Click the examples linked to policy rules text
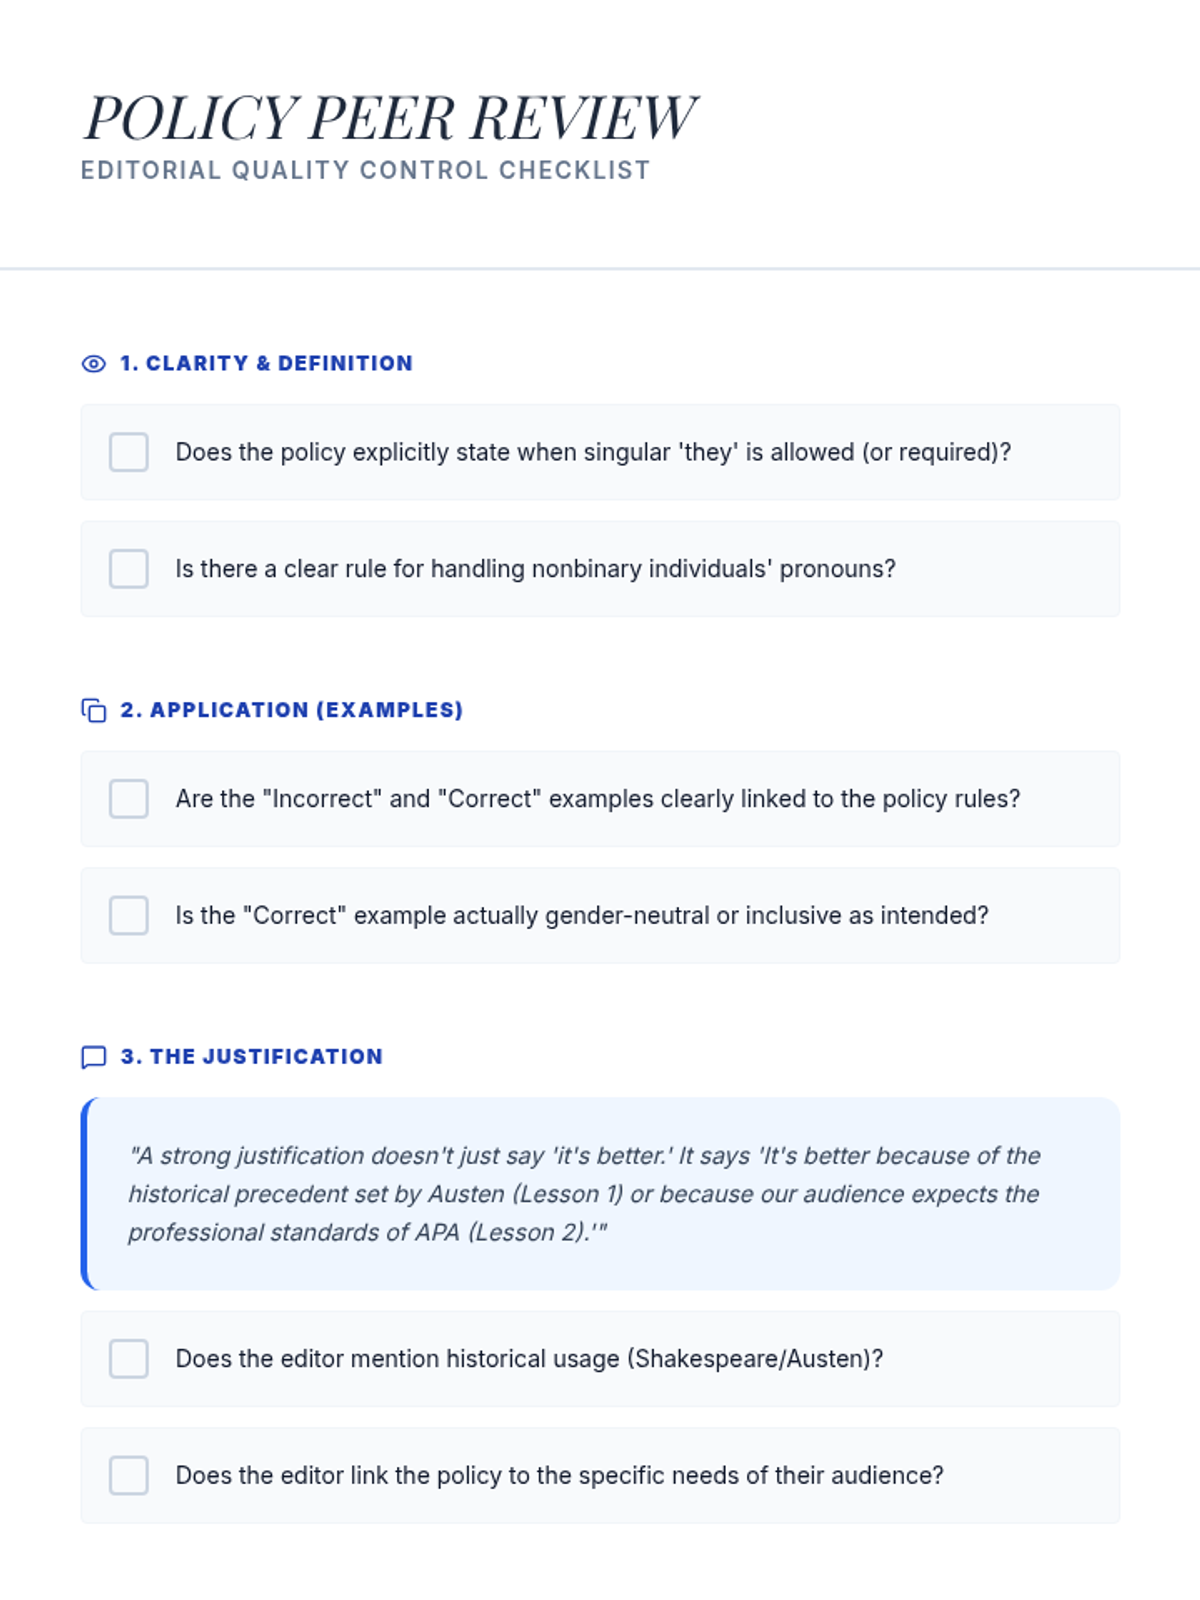 click(x=598, y=799)
